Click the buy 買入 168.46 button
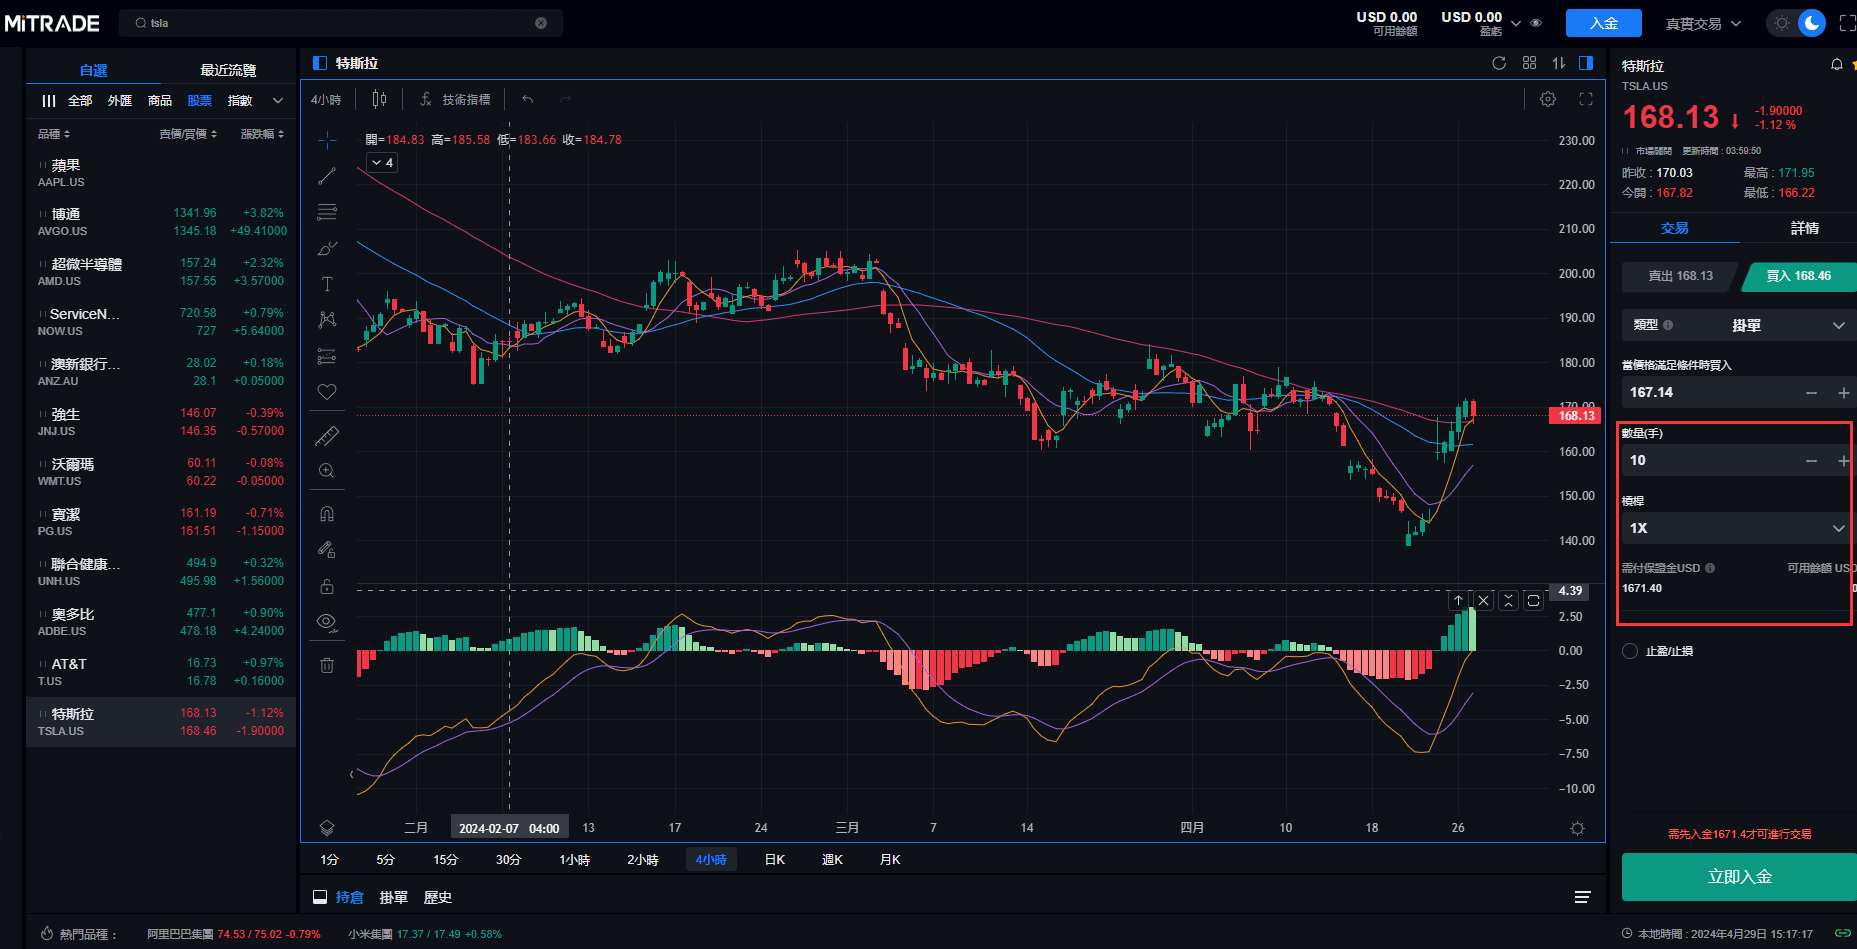The image size is (1857, 949). click(x=1798, y=276)
